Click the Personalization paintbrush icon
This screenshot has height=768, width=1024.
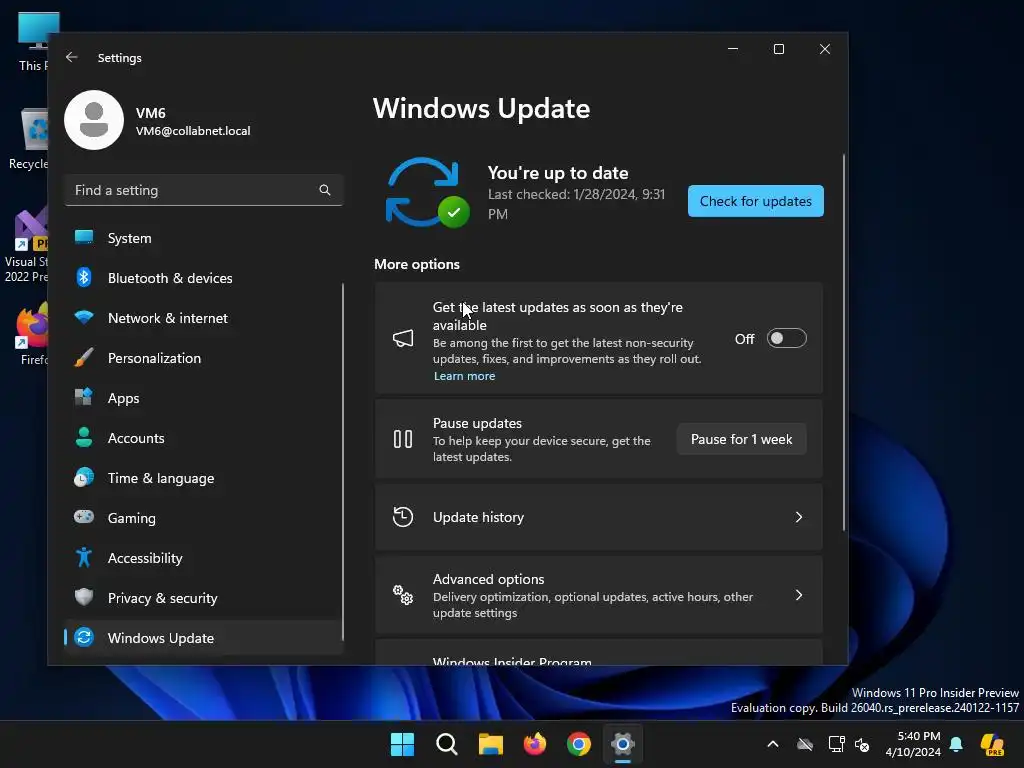pos(84,357)
